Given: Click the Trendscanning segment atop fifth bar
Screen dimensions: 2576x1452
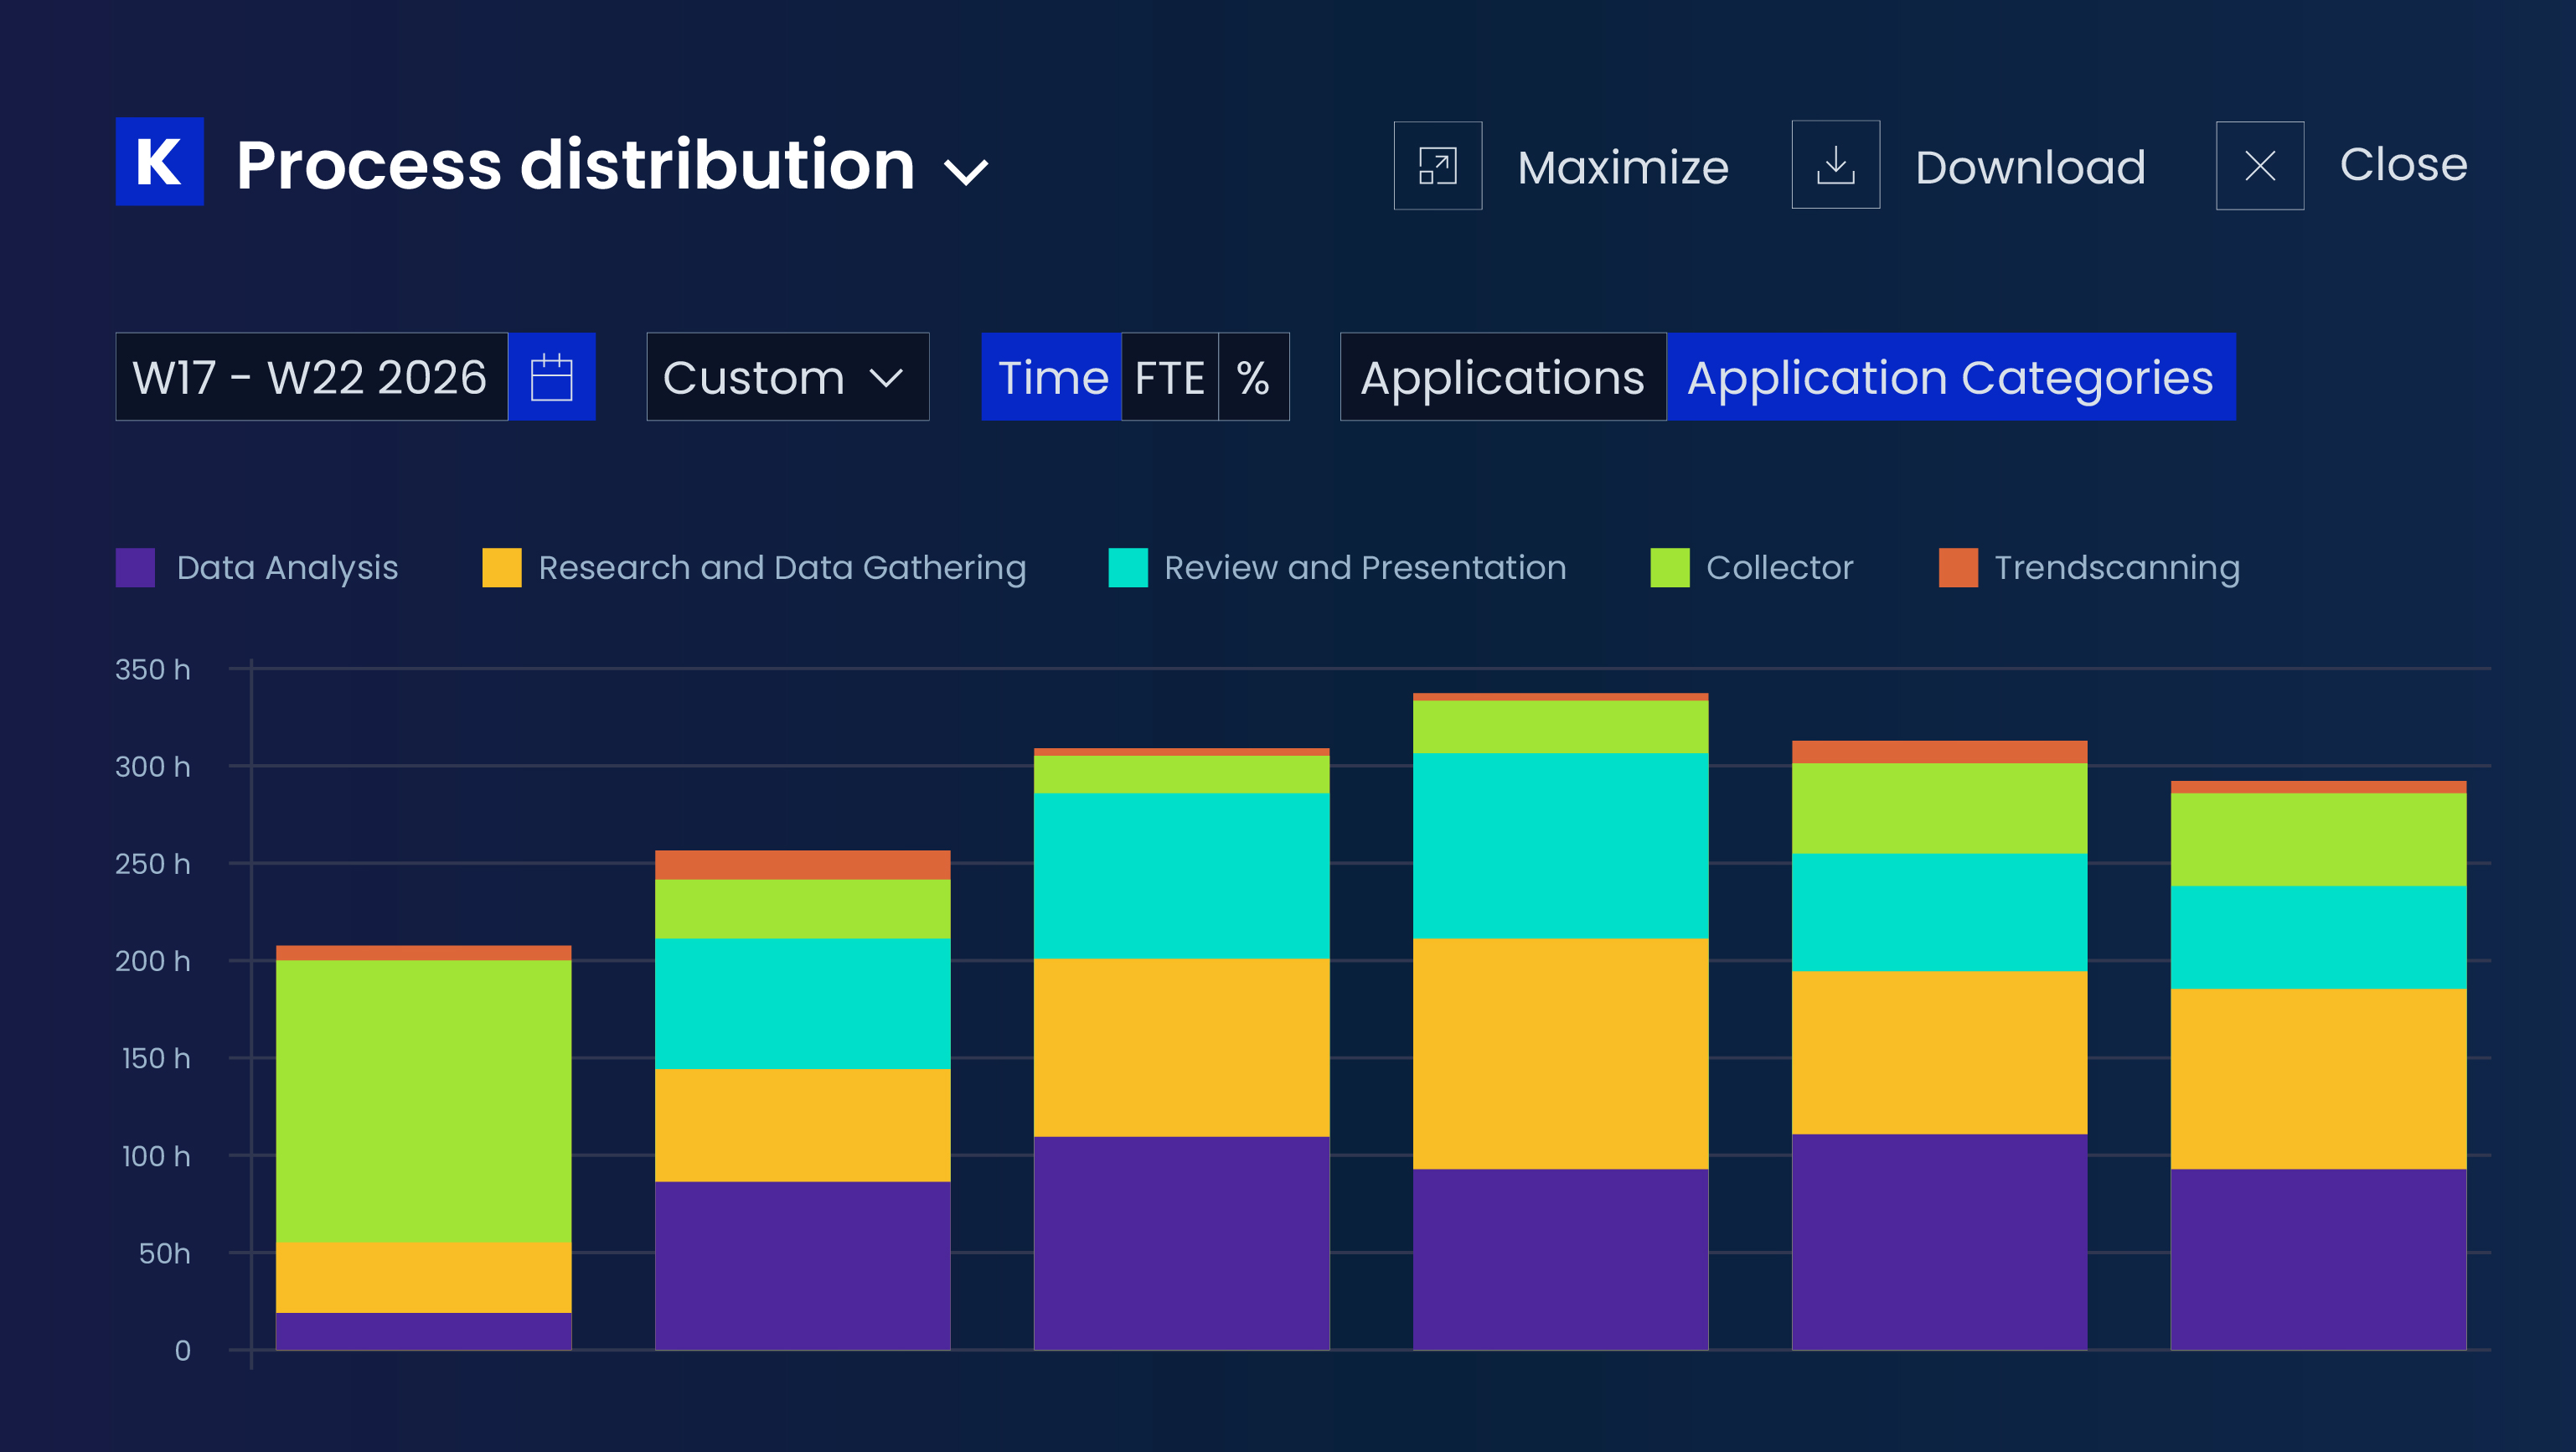Looking at the screenshot, I should (x=1939, y=752).
